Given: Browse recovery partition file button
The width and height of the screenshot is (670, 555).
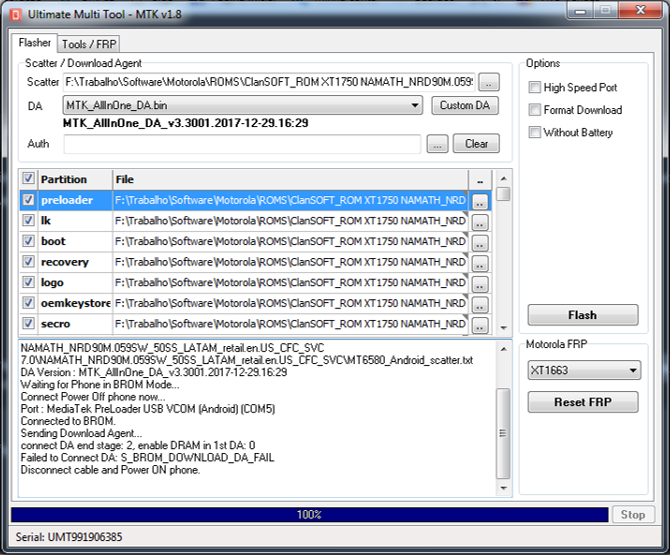Looking at the screenshot, I should click(480, 263).
